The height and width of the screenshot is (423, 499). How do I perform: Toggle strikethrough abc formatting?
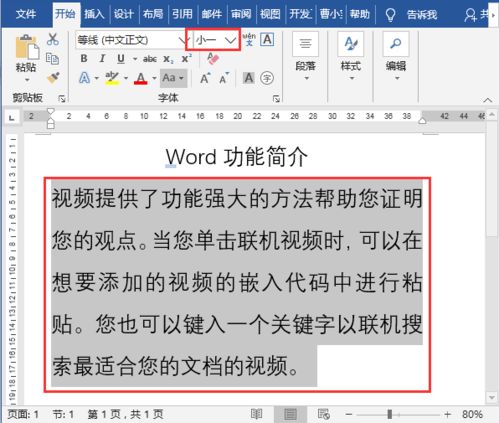[150, 59]
